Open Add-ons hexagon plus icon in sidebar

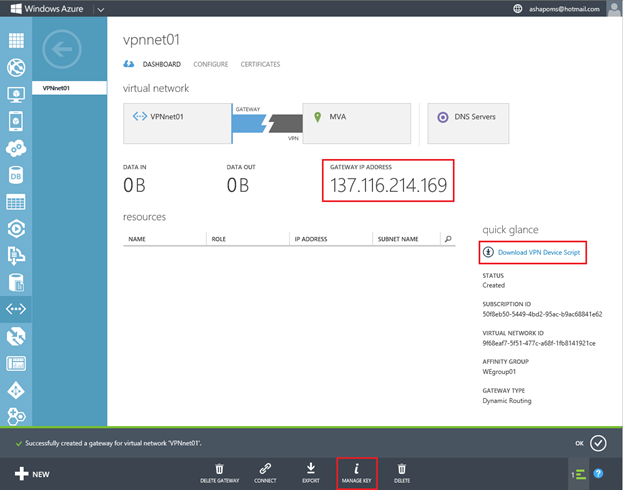pyautogui.click(x=16, y=416)
